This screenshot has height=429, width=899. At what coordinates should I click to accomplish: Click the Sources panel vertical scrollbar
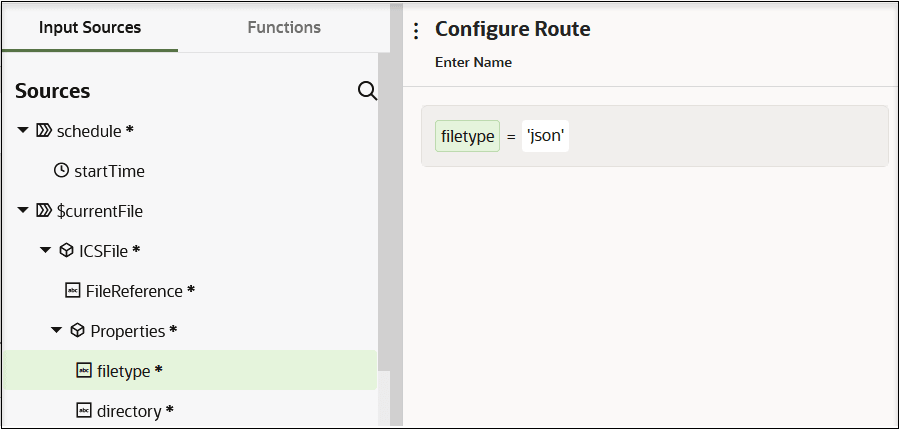384,212
